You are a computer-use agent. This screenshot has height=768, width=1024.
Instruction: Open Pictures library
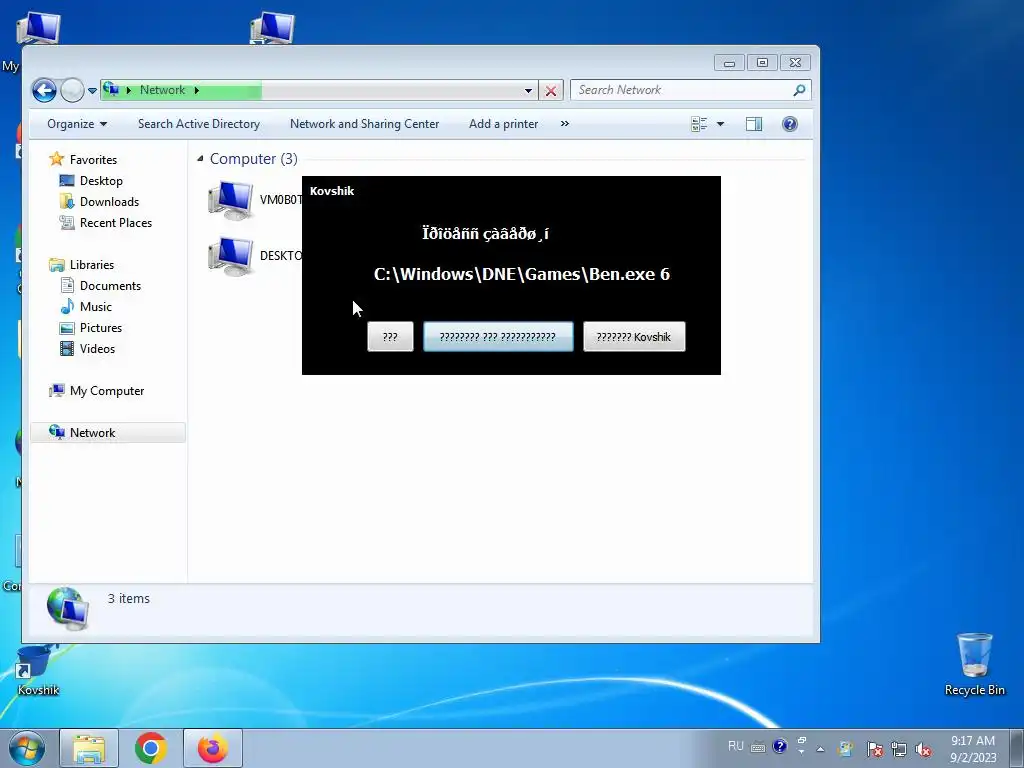coord(90,327)
